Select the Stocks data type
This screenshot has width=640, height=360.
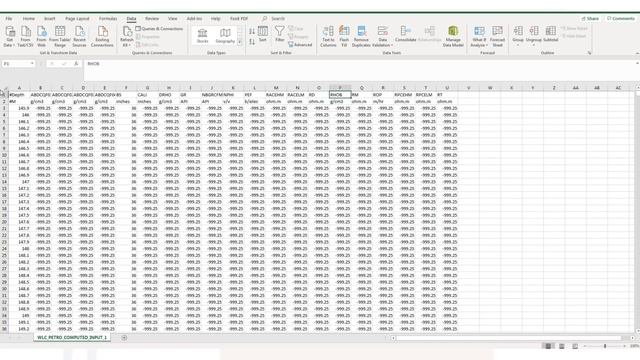(202, 36)
